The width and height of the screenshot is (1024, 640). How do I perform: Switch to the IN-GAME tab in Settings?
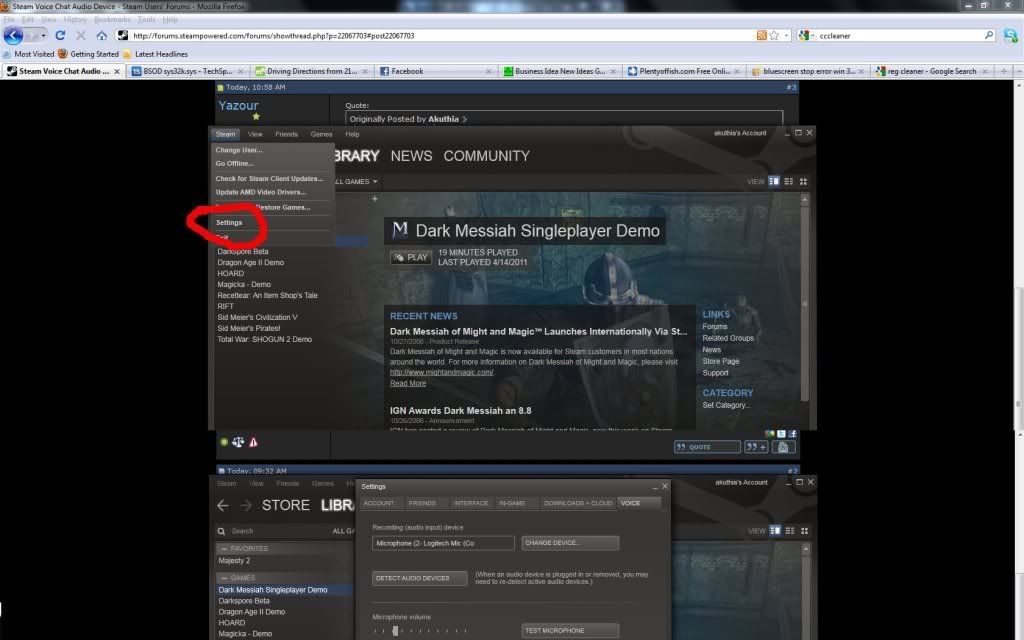pyautogui.click(x=512, y=503)
